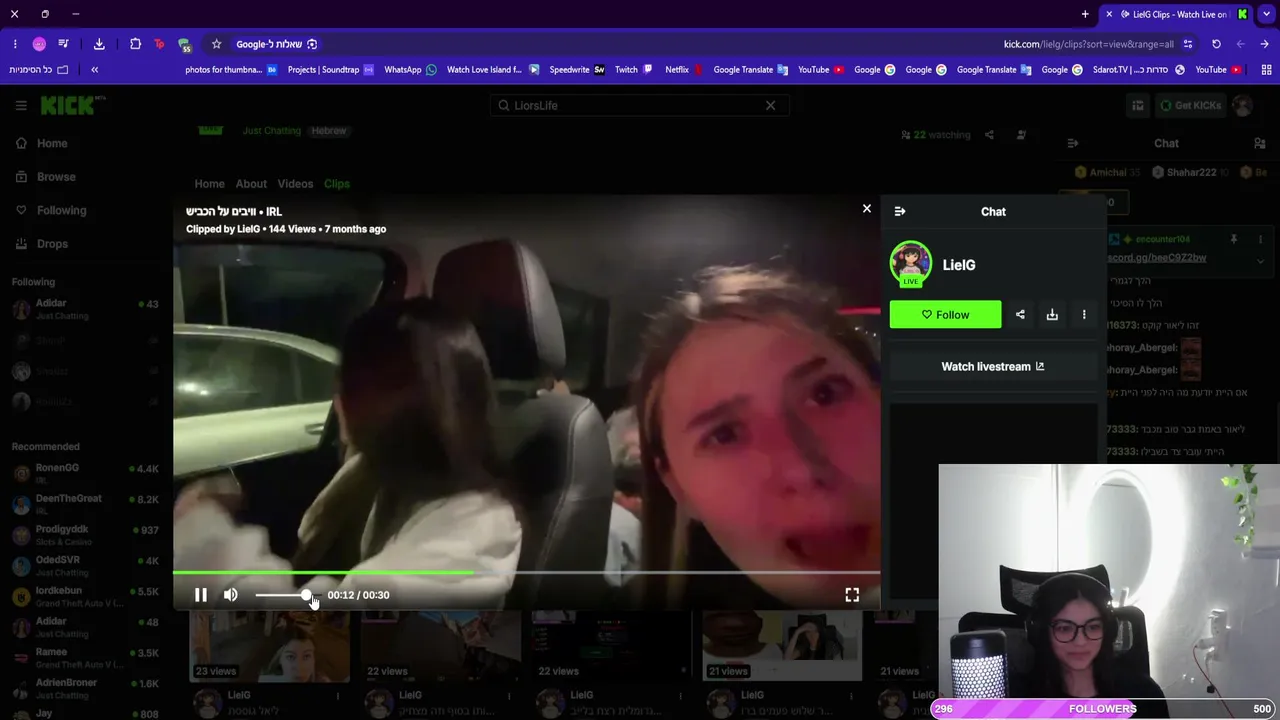The image size is (1280, 720).
Task: Open DeenTheGreat recommended channel
Action: pos(85,504)
